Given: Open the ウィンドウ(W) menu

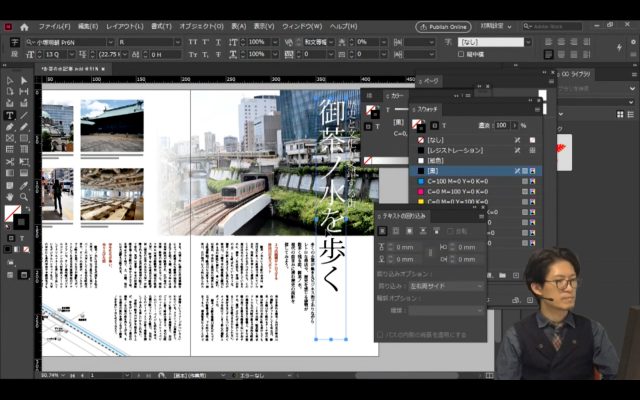Looking at the screenshot, I should pyautogui.click(x=302, y=27).
